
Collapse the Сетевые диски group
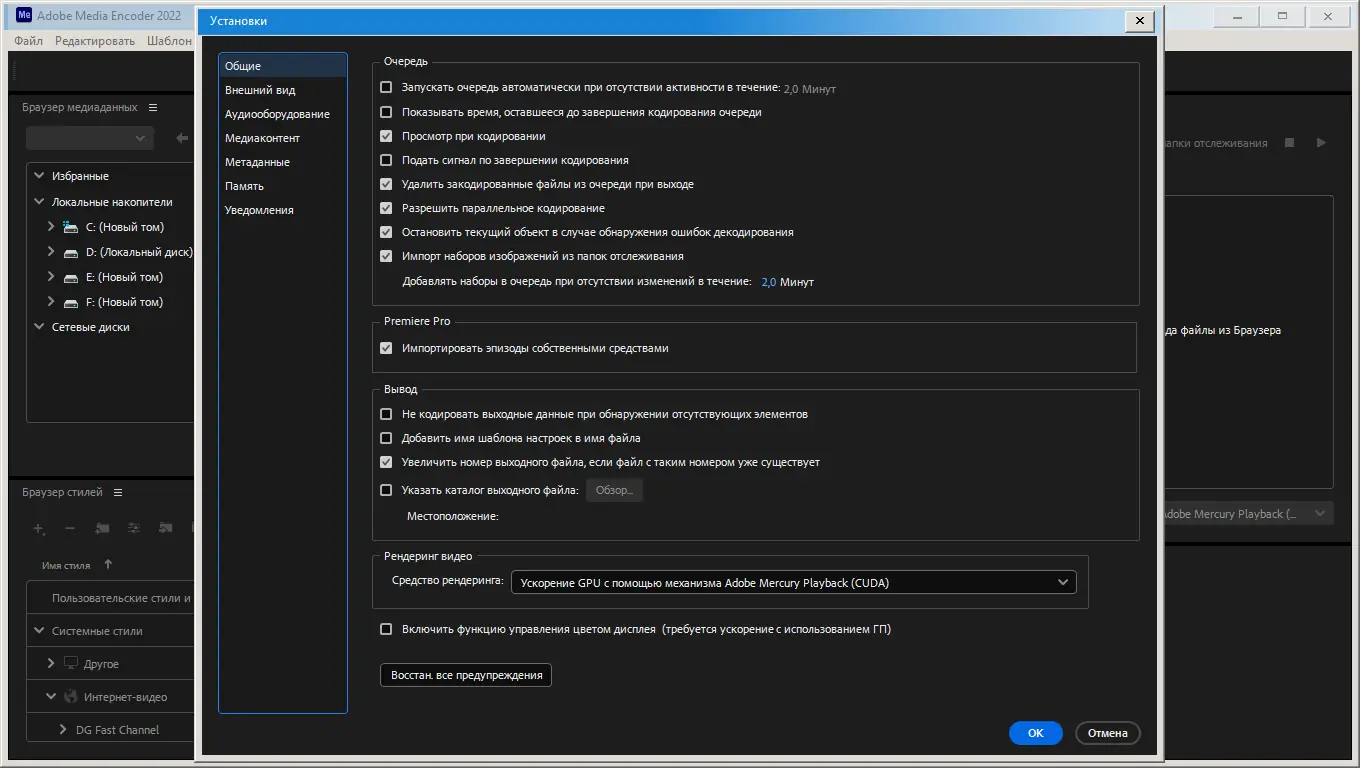40,326
